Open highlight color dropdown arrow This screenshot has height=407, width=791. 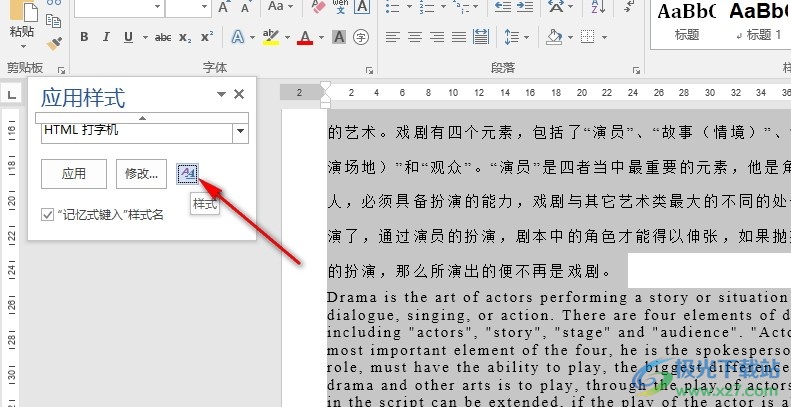pyautogui.click(x=287, y=37)
